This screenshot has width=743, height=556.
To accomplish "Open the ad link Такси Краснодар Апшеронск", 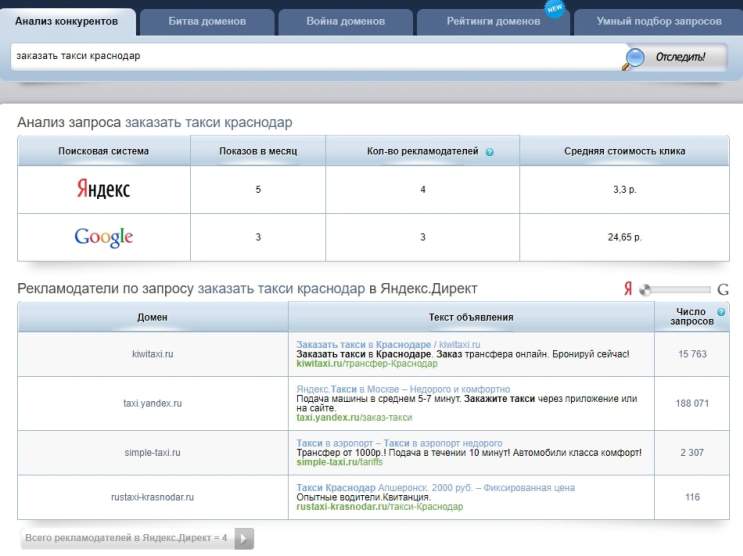I will (x=435, y=488).
